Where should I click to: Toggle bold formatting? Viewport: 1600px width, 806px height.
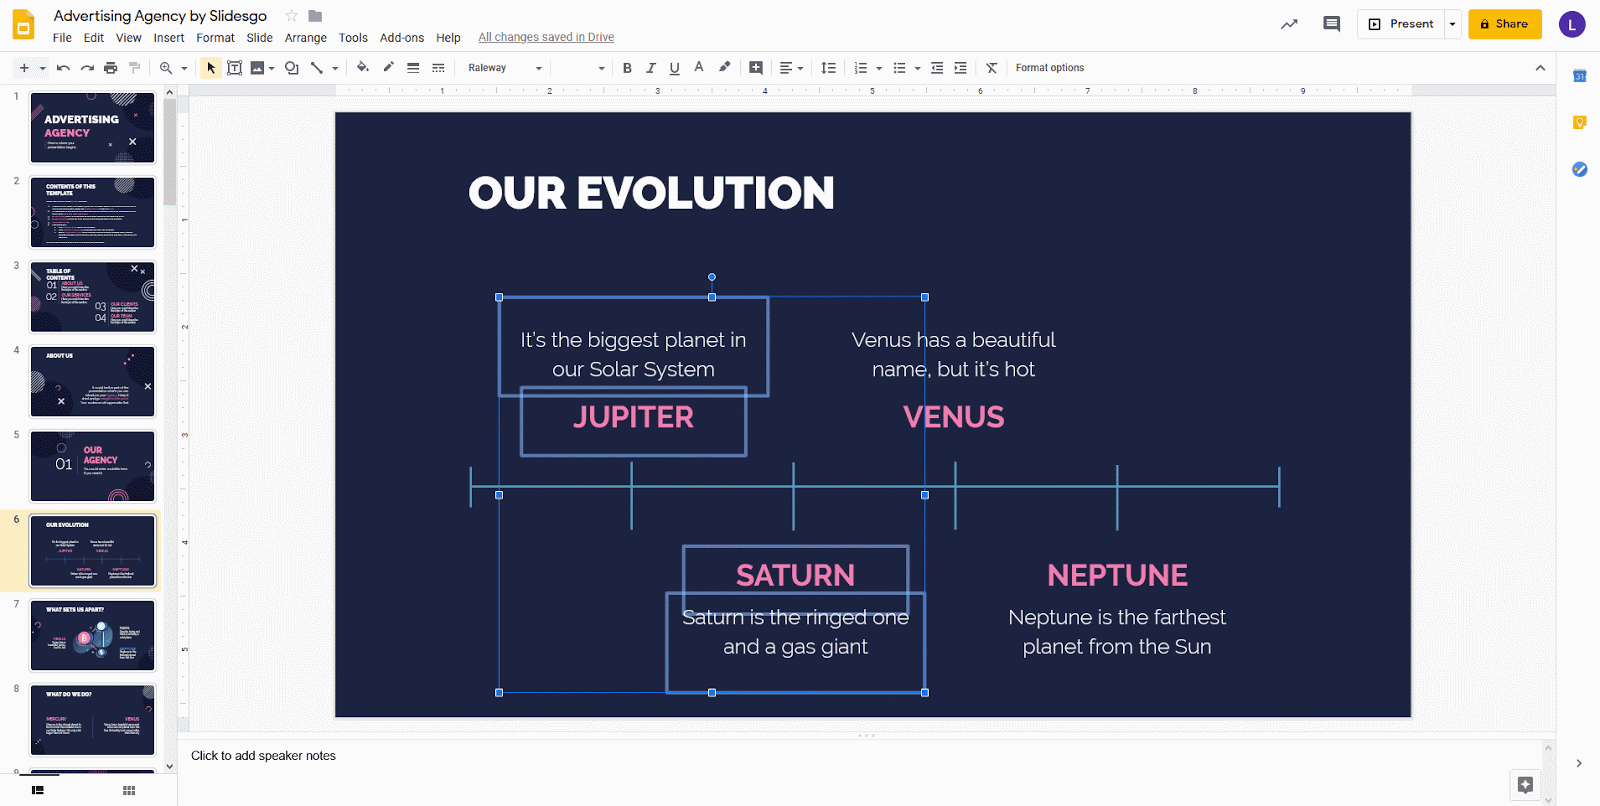627,68
